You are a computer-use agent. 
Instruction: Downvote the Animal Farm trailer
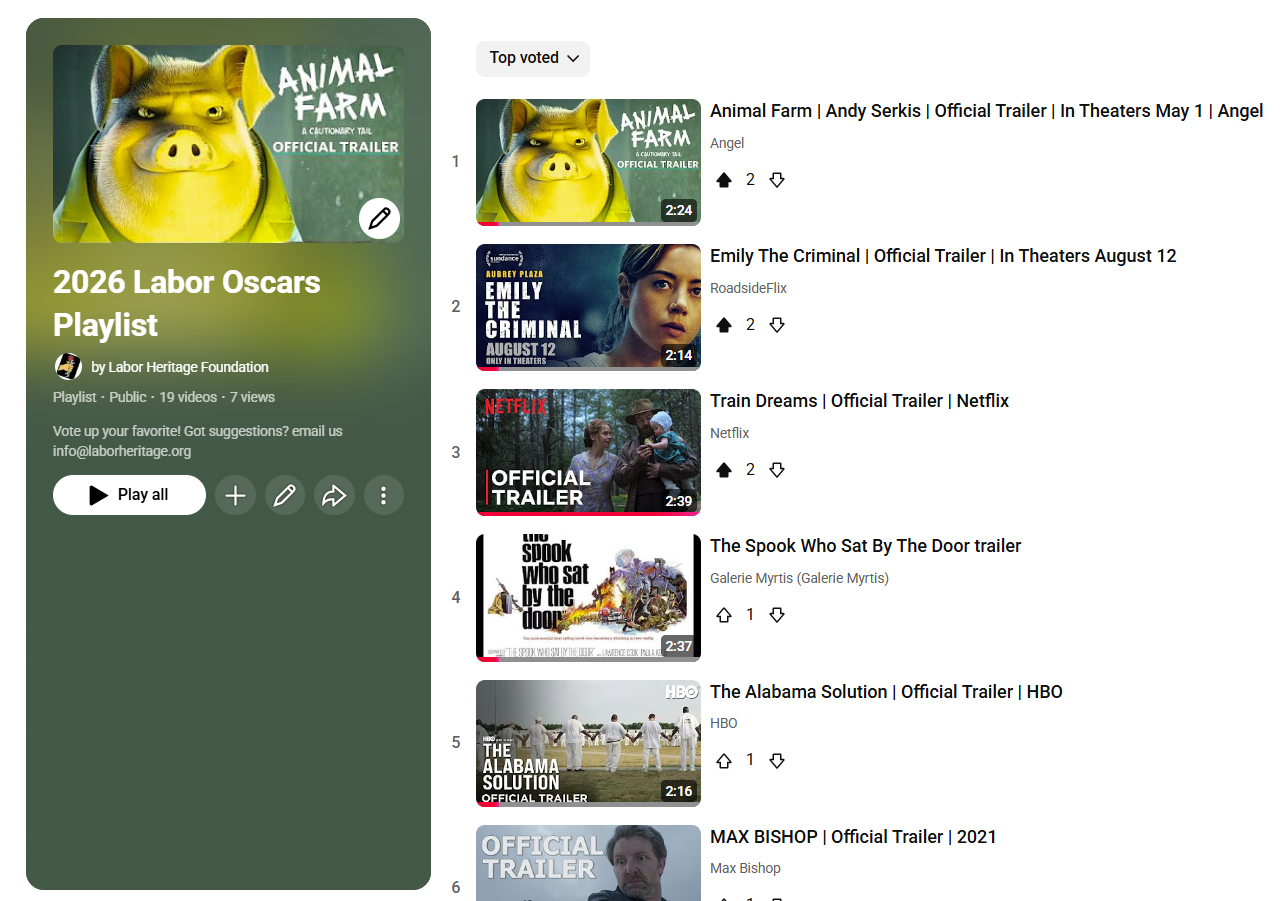click(x=777, y=180)
